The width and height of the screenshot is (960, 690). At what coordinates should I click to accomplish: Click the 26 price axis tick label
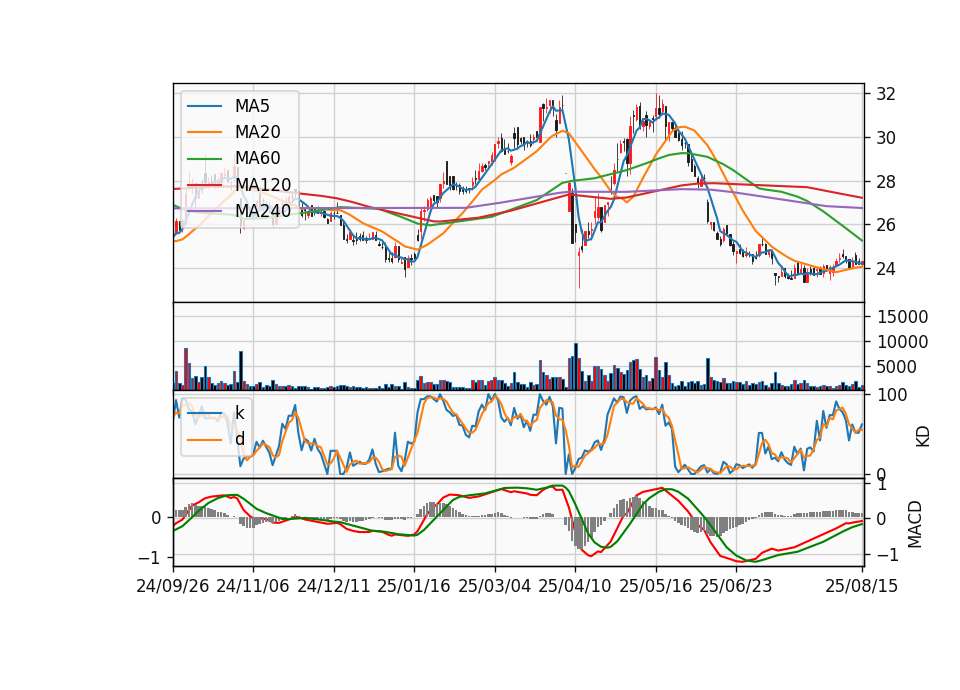coord(886,225)
